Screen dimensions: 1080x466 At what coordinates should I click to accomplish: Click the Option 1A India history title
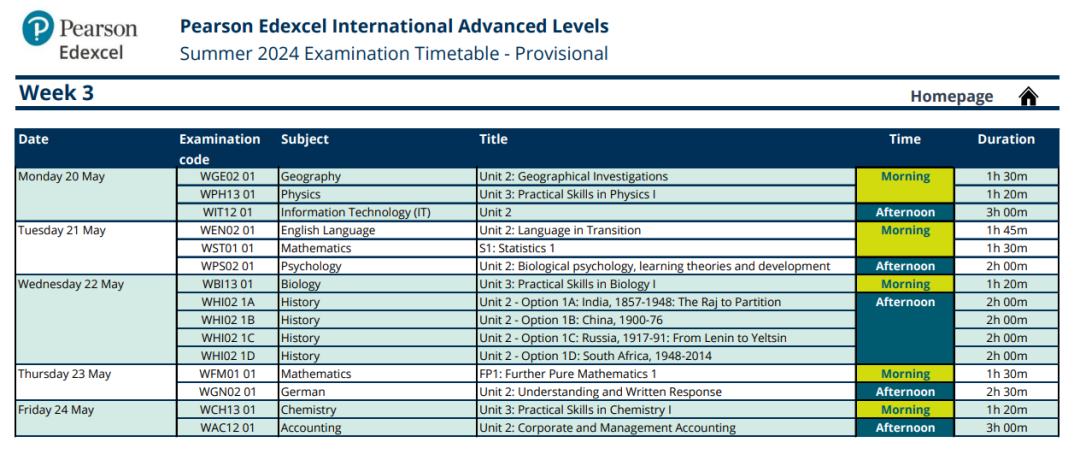tap(630, 301)
